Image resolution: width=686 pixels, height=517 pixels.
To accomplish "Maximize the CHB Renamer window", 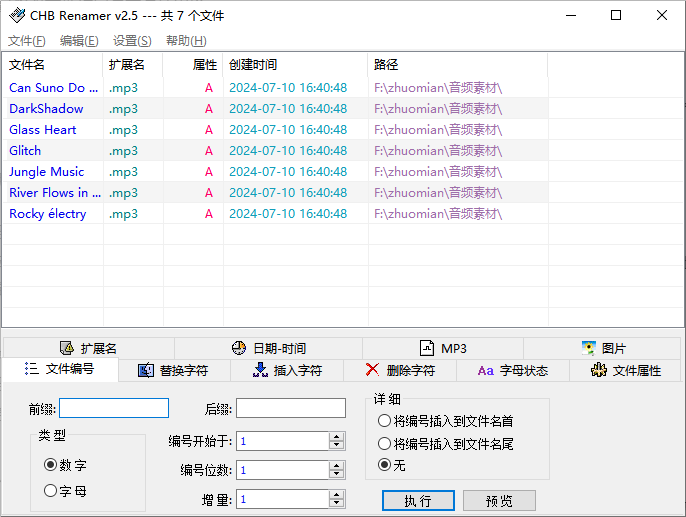I will click(616, 15).
